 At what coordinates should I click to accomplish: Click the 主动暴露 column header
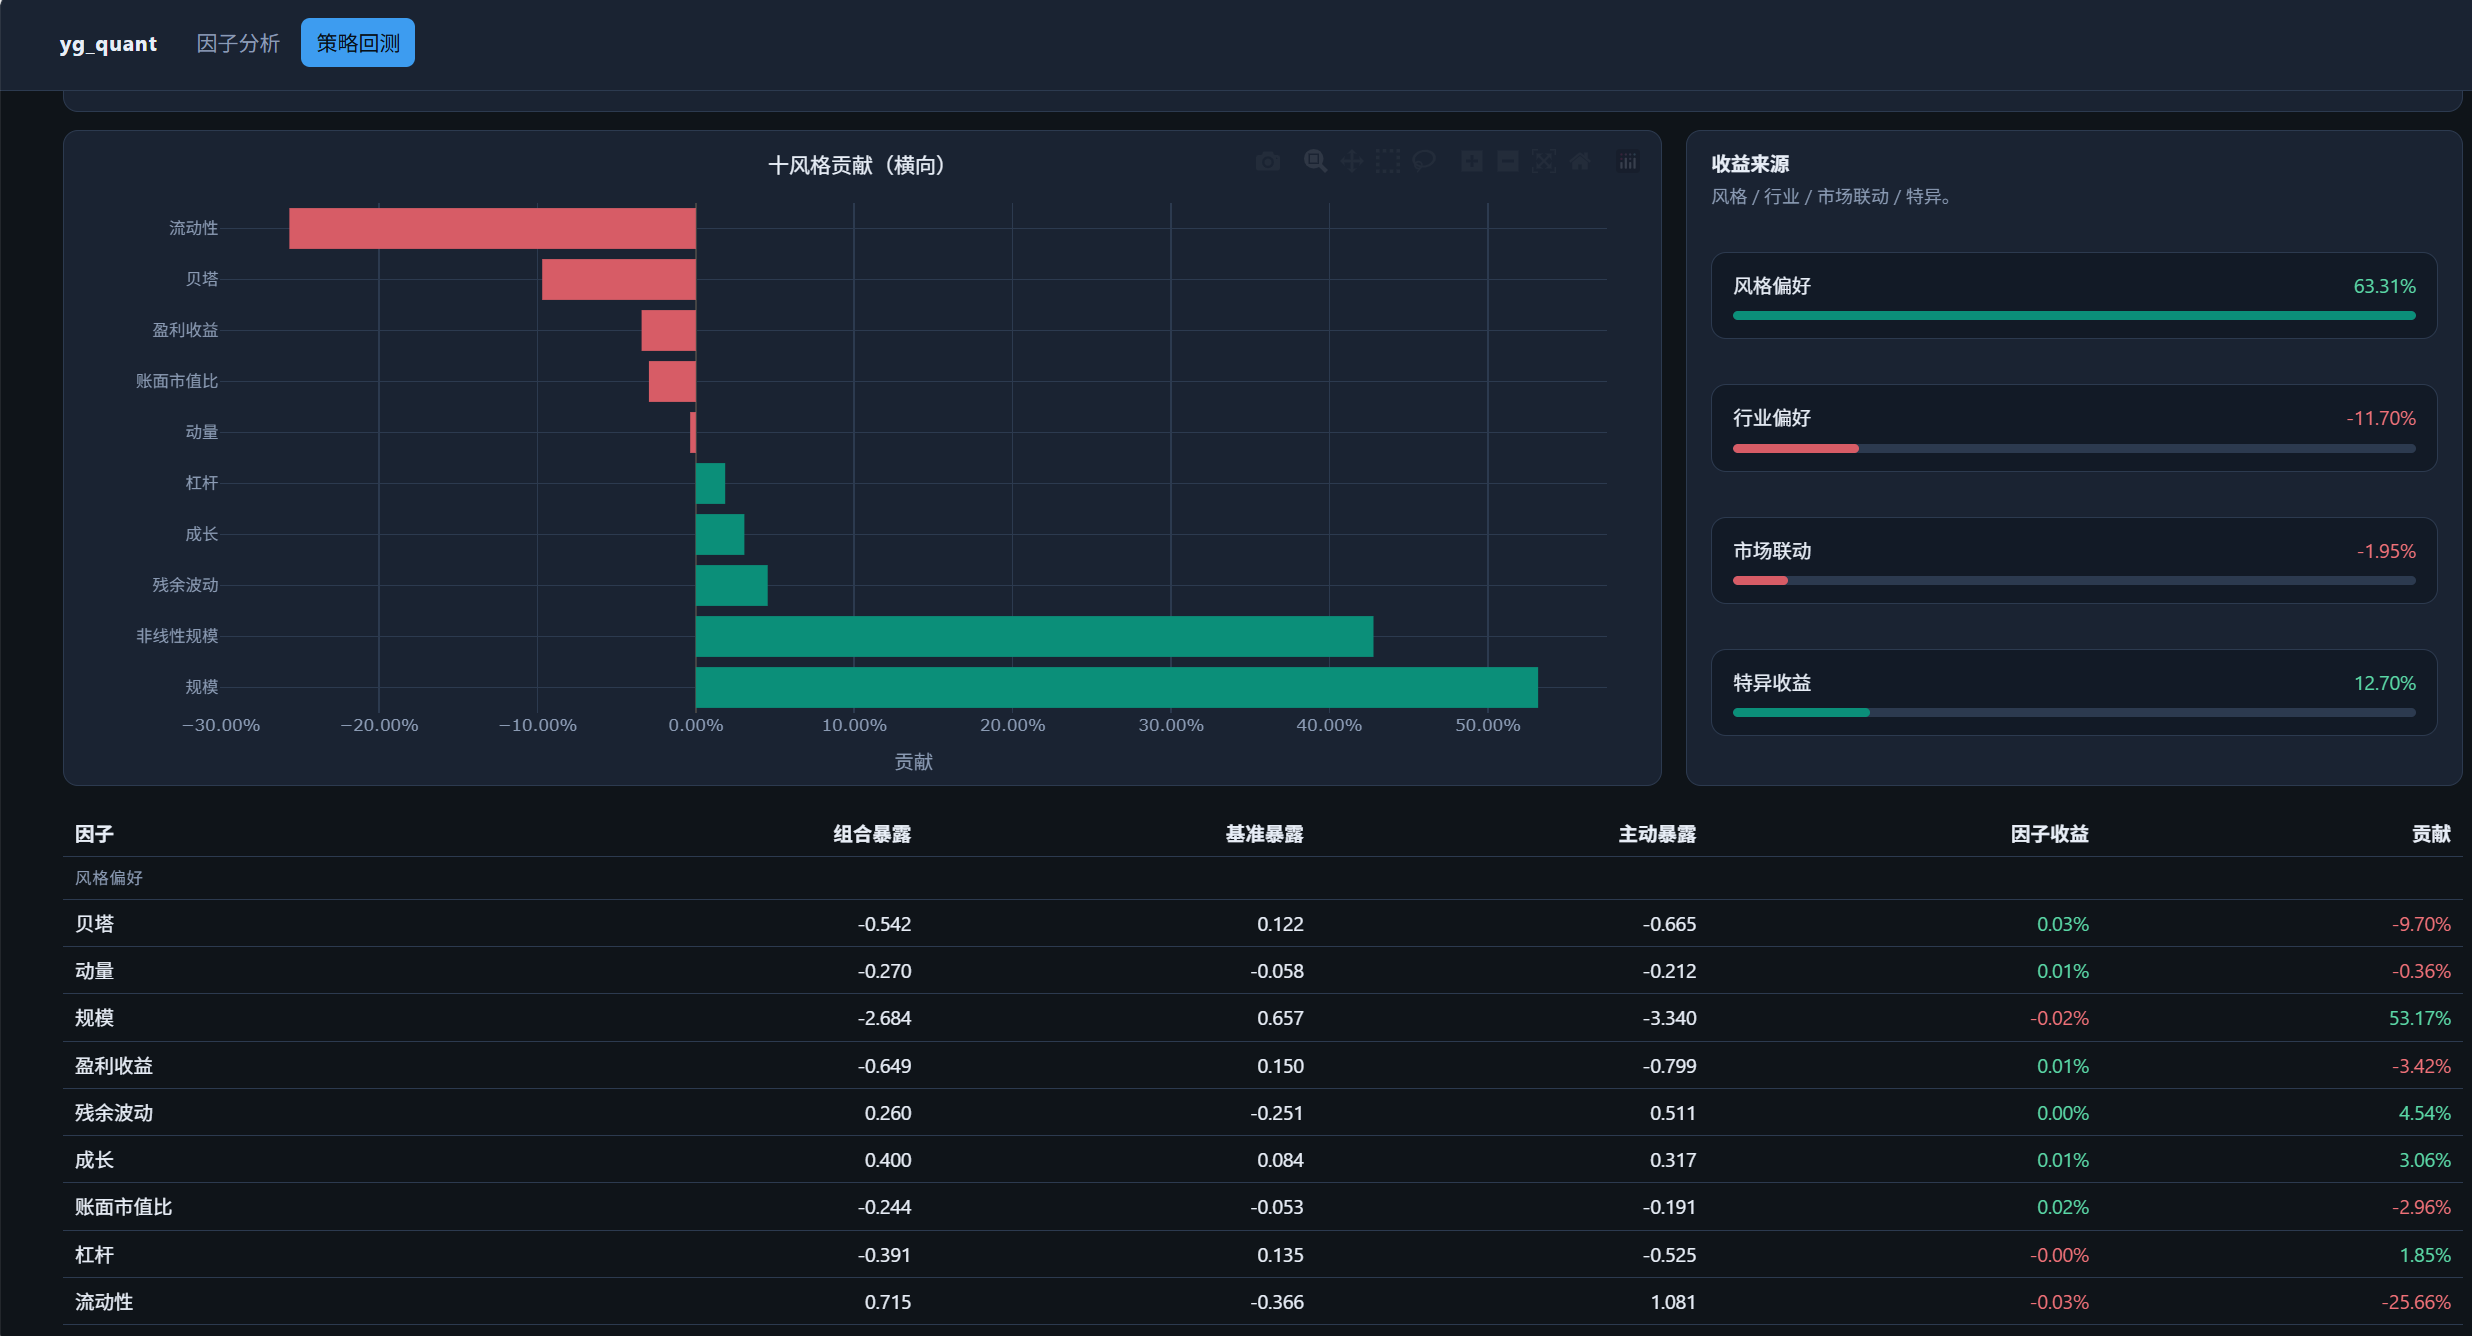[1657, 834]
